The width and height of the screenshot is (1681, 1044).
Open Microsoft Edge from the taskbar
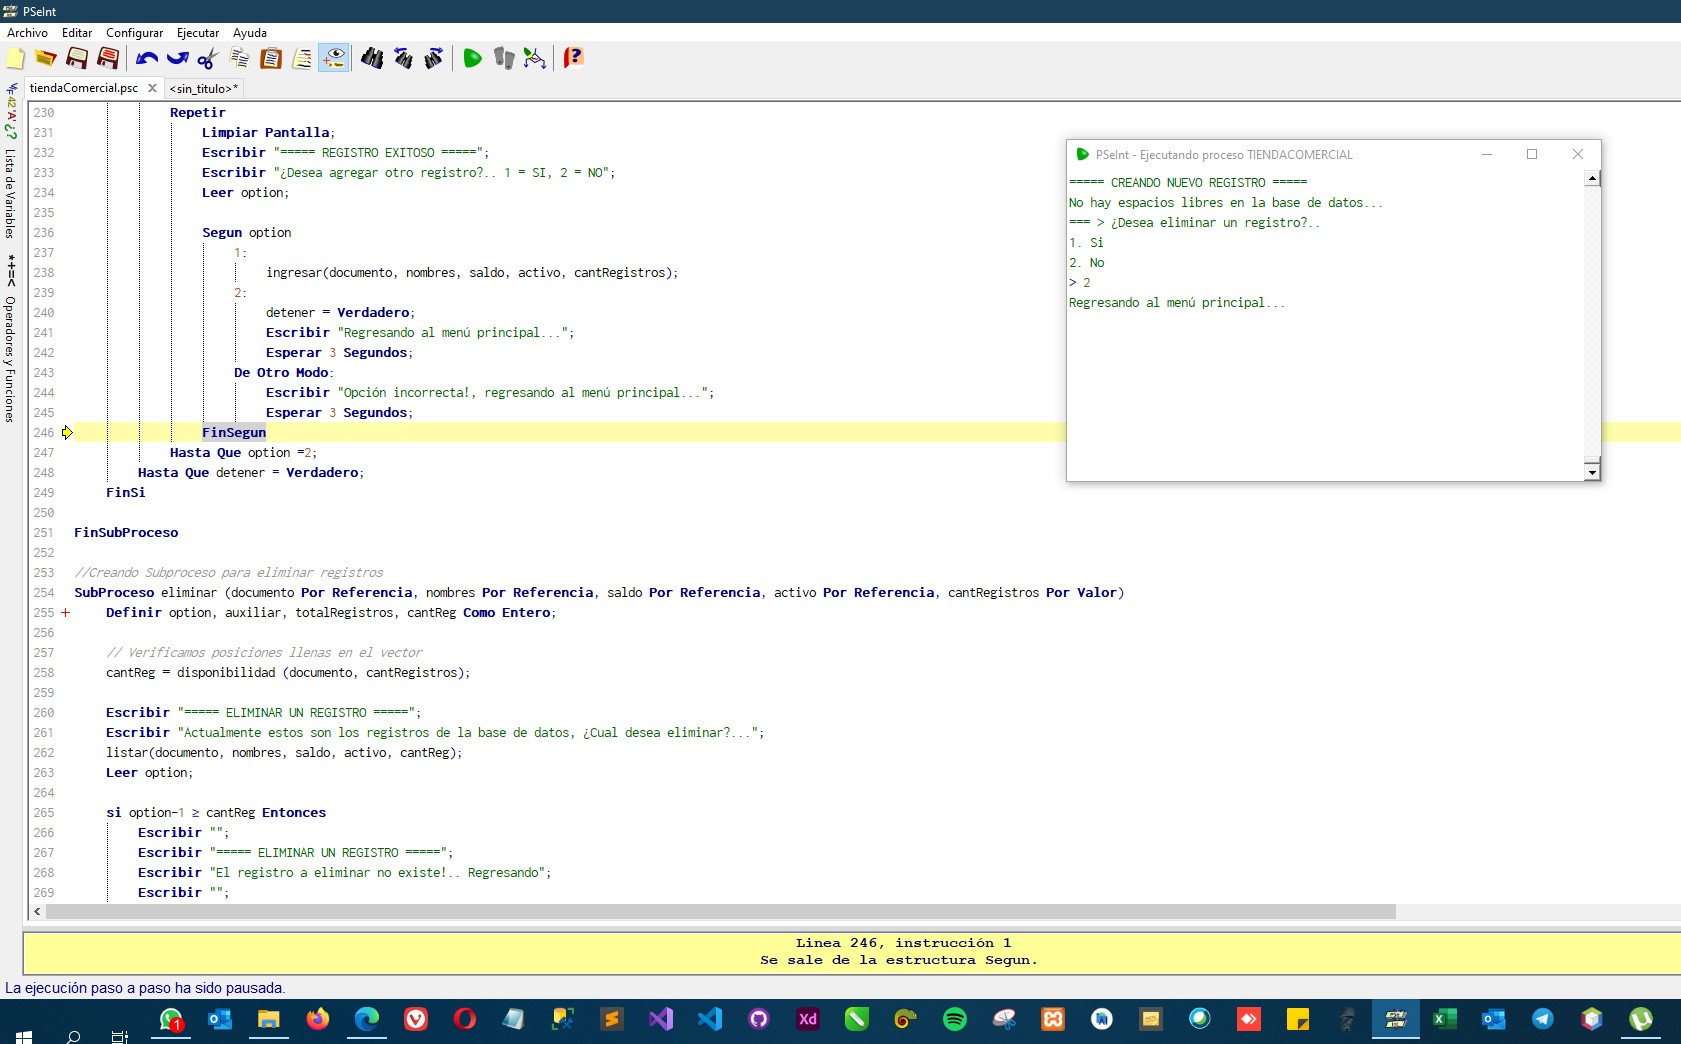point(367,1019)
